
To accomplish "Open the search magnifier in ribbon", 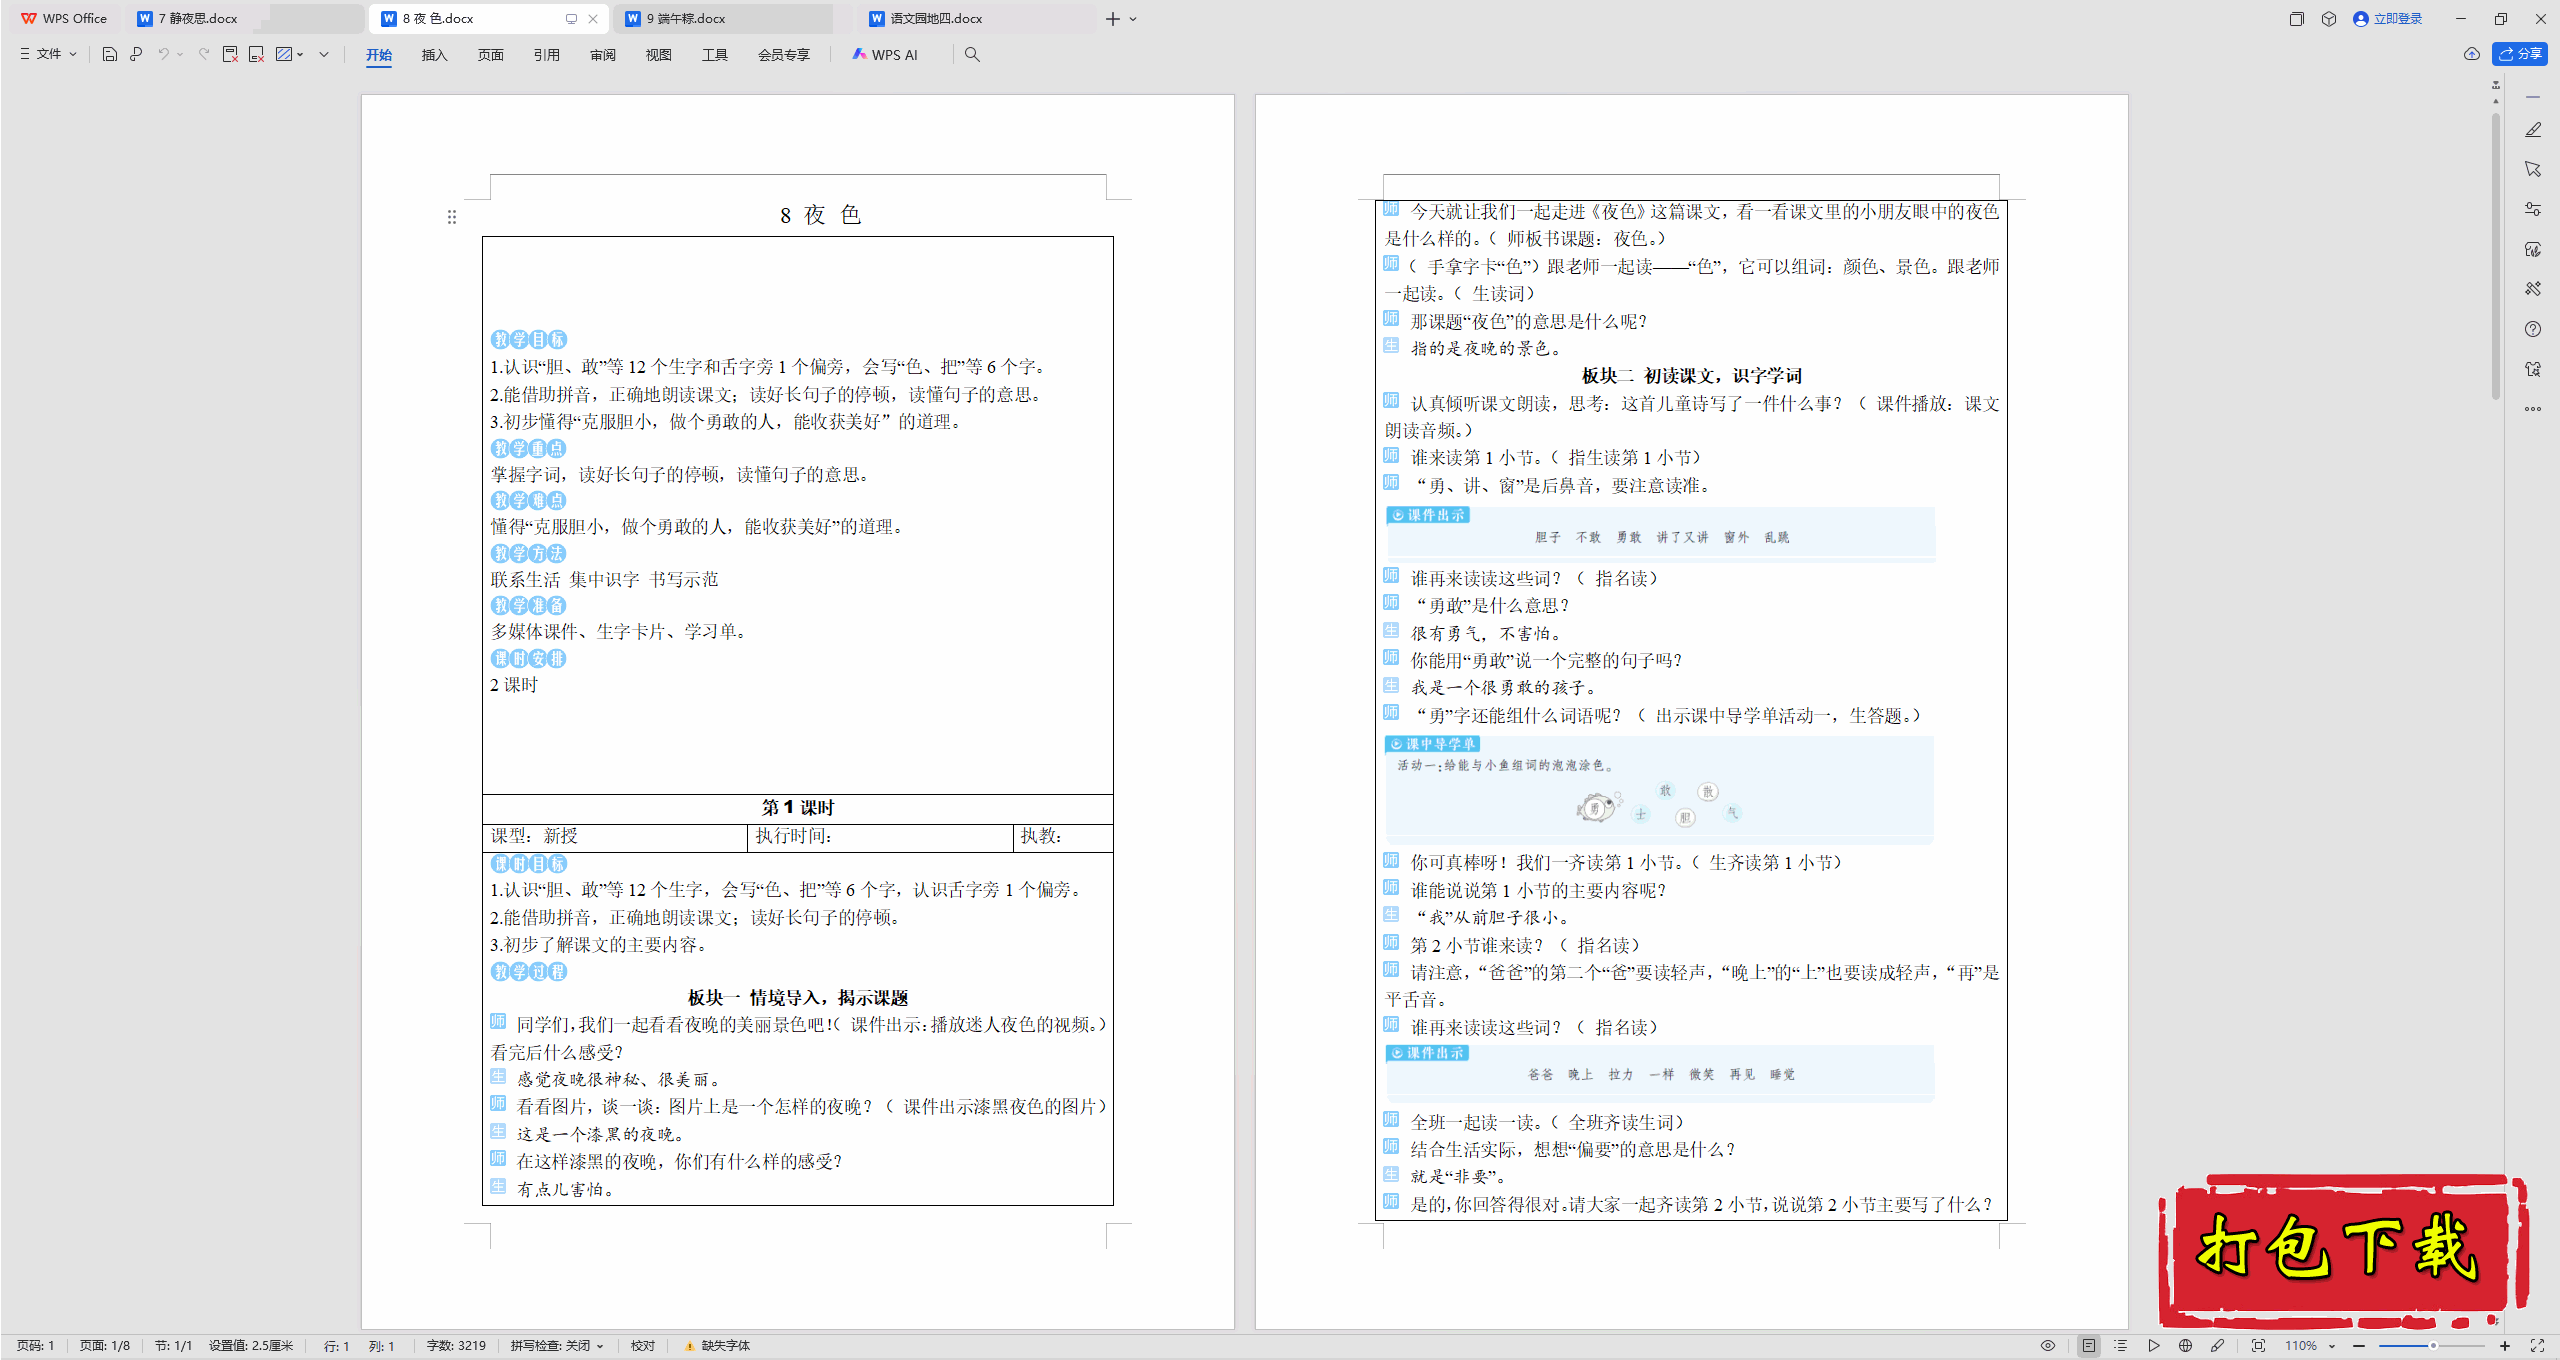I will coord(972,55).
